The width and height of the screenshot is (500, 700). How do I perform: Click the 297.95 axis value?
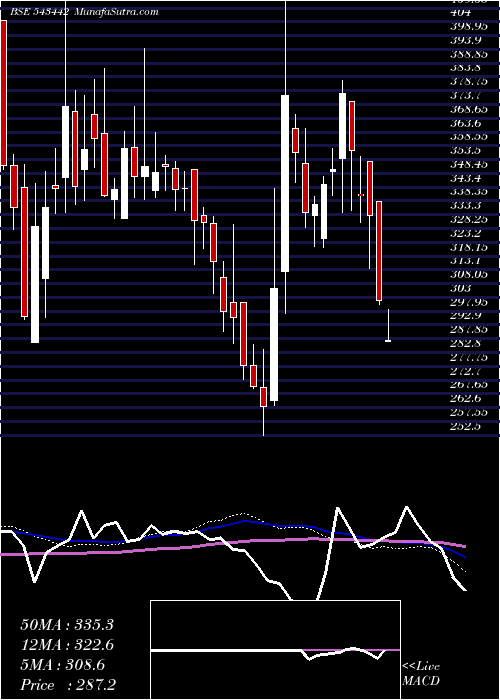click(469, 302)
